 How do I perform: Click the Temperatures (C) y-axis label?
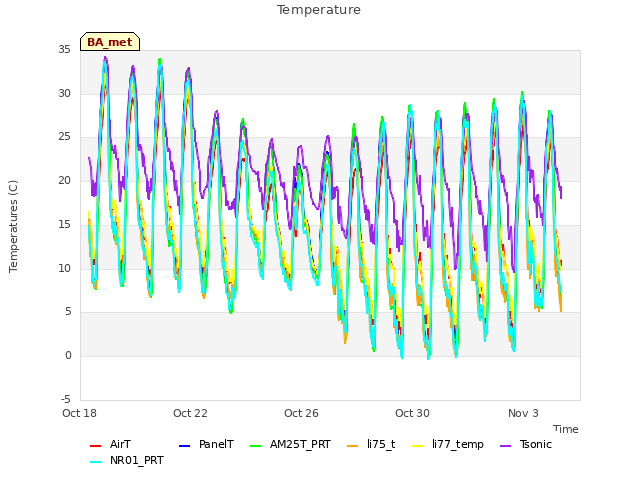click(13, 226)
